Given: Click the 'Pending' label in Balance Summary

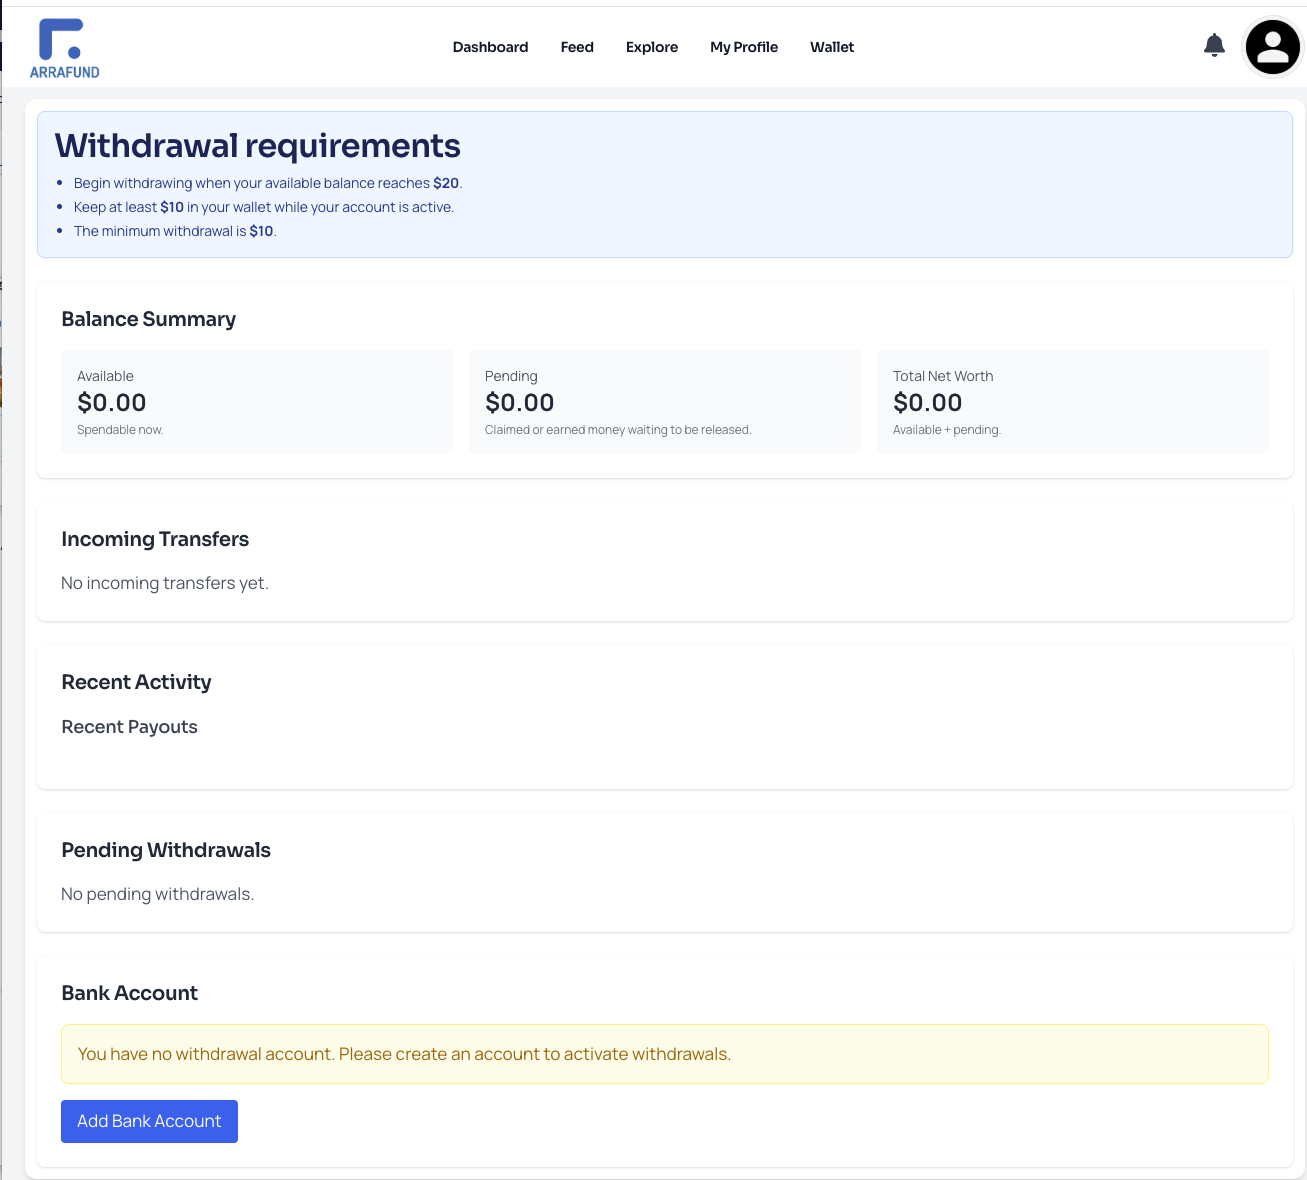Looking at the screenshot, I should (x=511, y=376).
